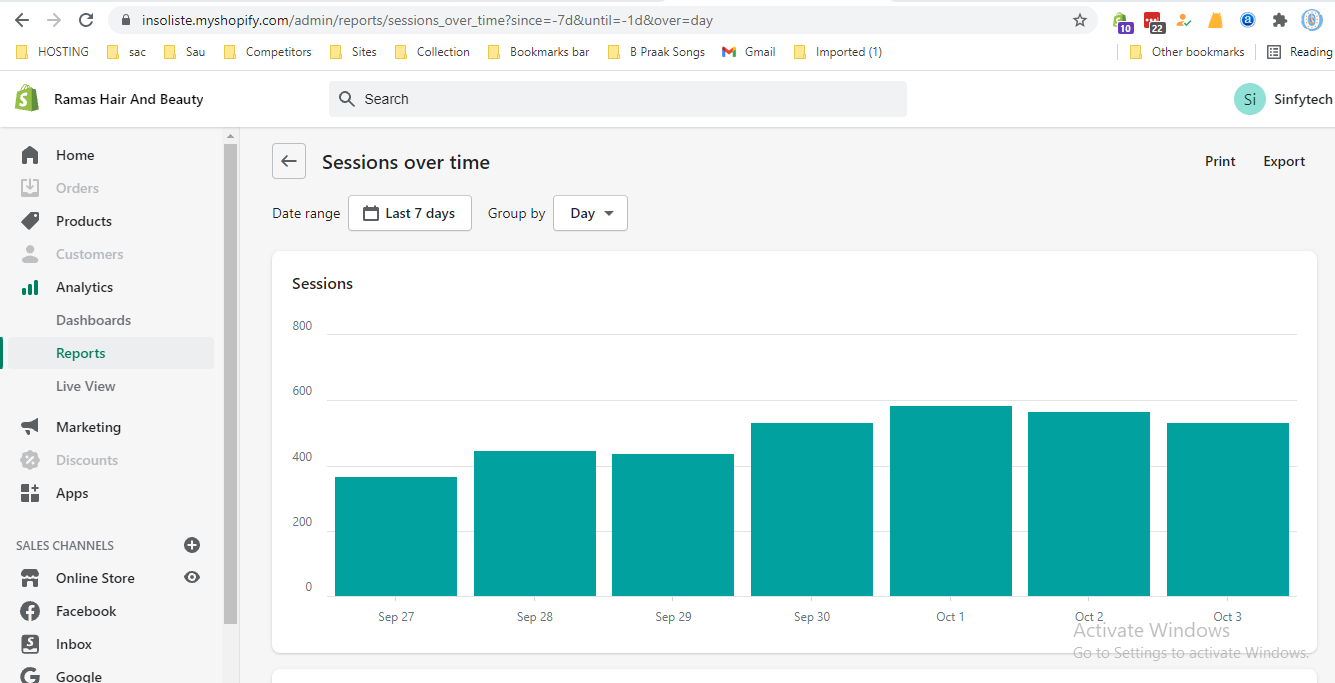Image resolution: width=1335 pixels, height=683 pixels.
Task: Open Marketing in the sidebar
Action: [88, 427]
